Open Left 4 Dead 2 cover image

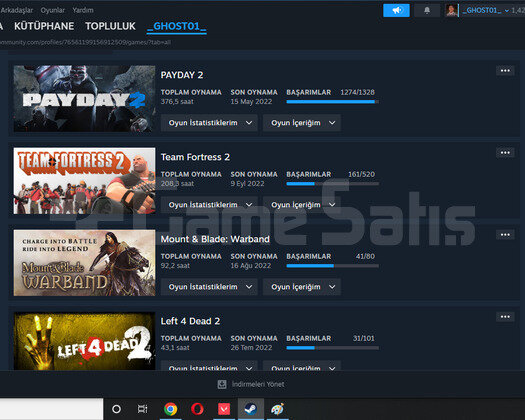click(84, 341)
